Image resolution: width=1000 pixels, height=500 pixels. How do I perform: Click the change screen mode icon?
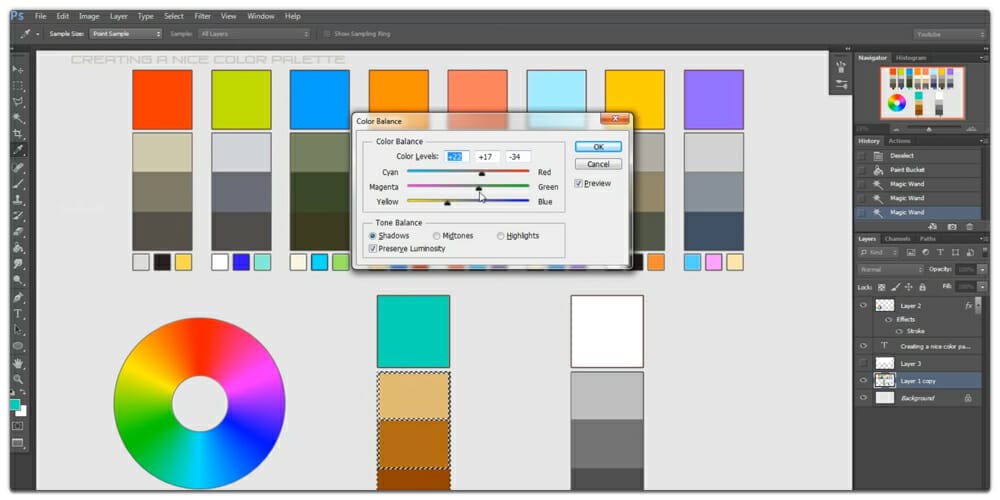tap(18, 443)
